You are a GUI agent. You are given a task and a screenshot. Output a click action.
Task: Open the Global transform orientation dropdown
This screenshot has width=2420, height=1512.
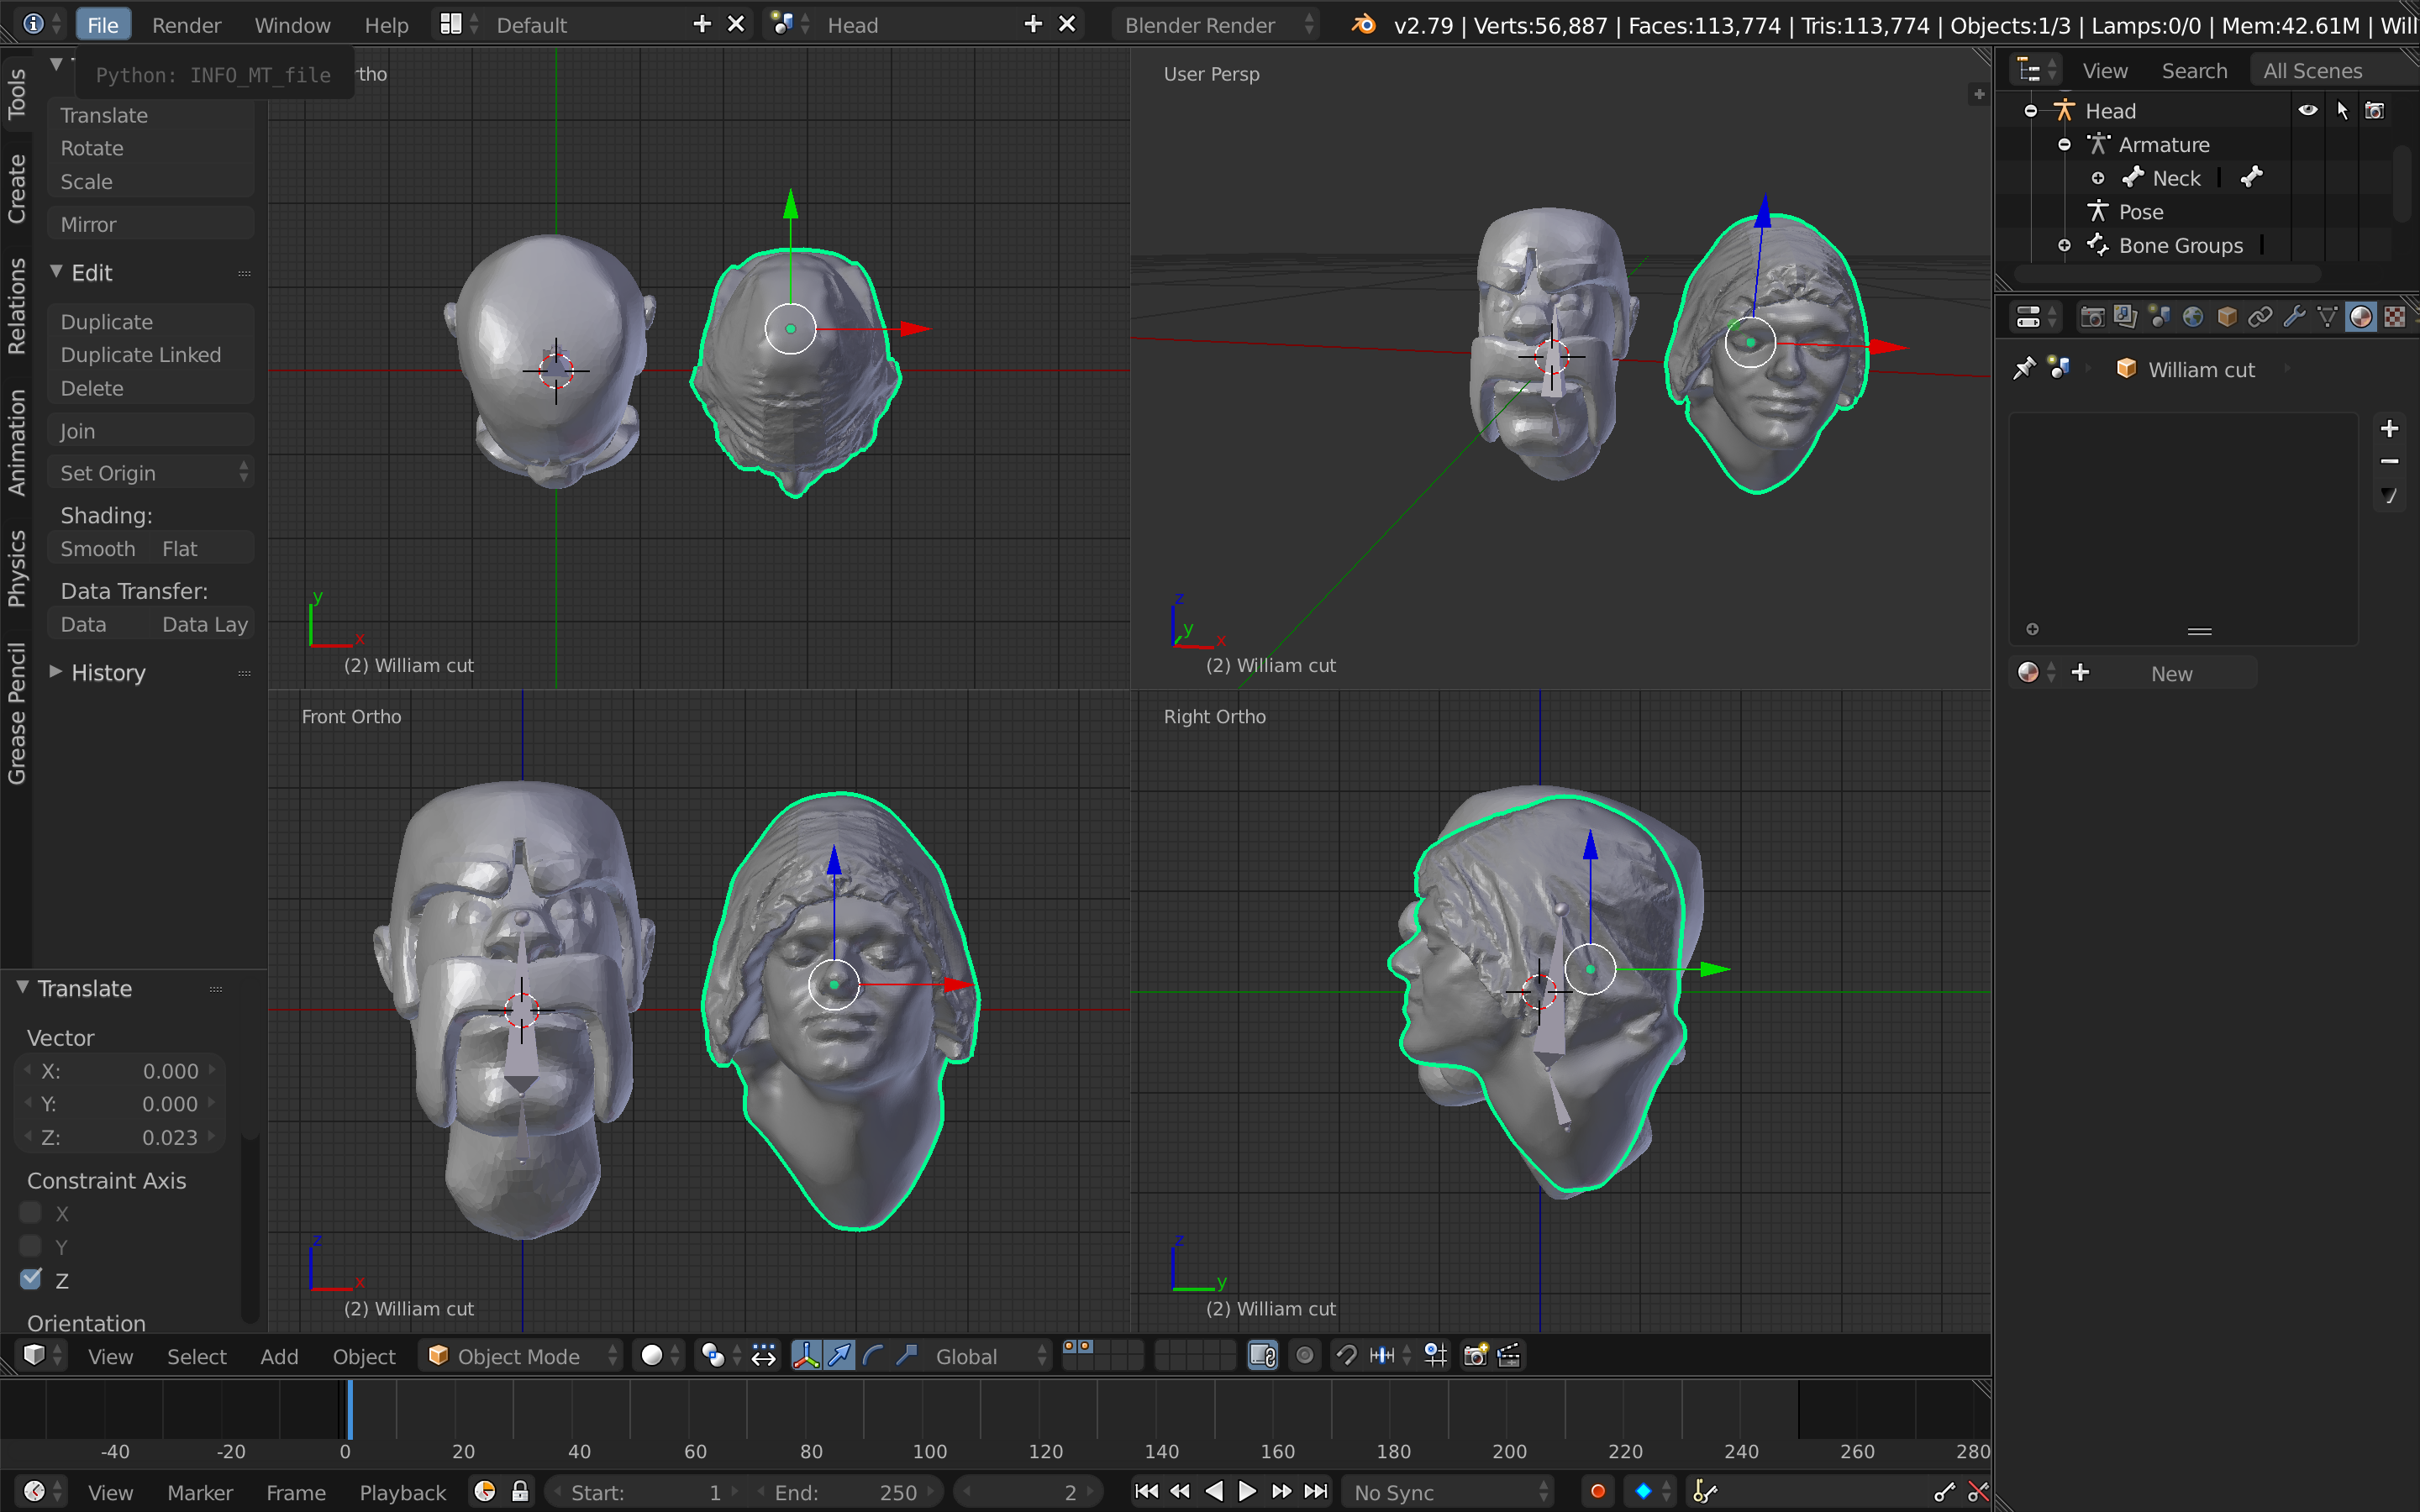pos(990,1355)
